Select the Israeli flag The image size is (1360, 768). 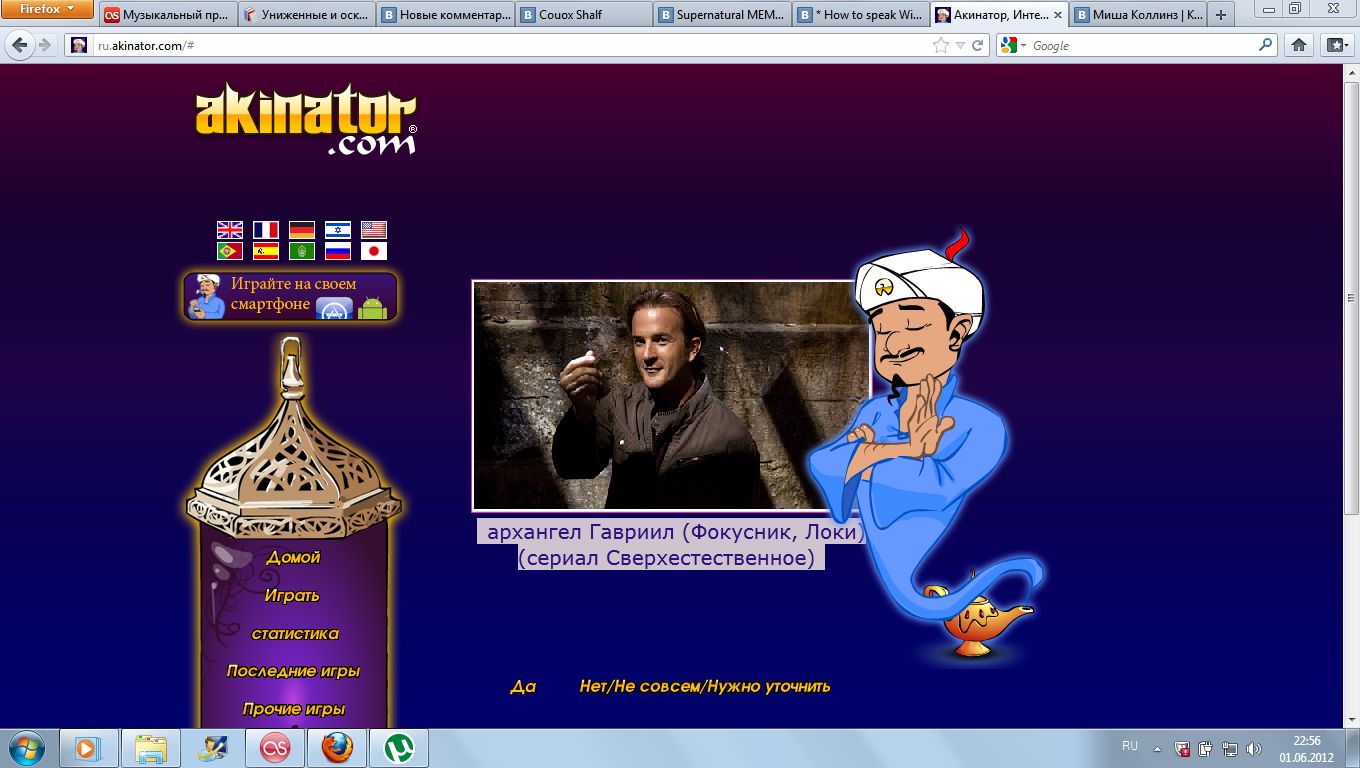pos(338,230)
